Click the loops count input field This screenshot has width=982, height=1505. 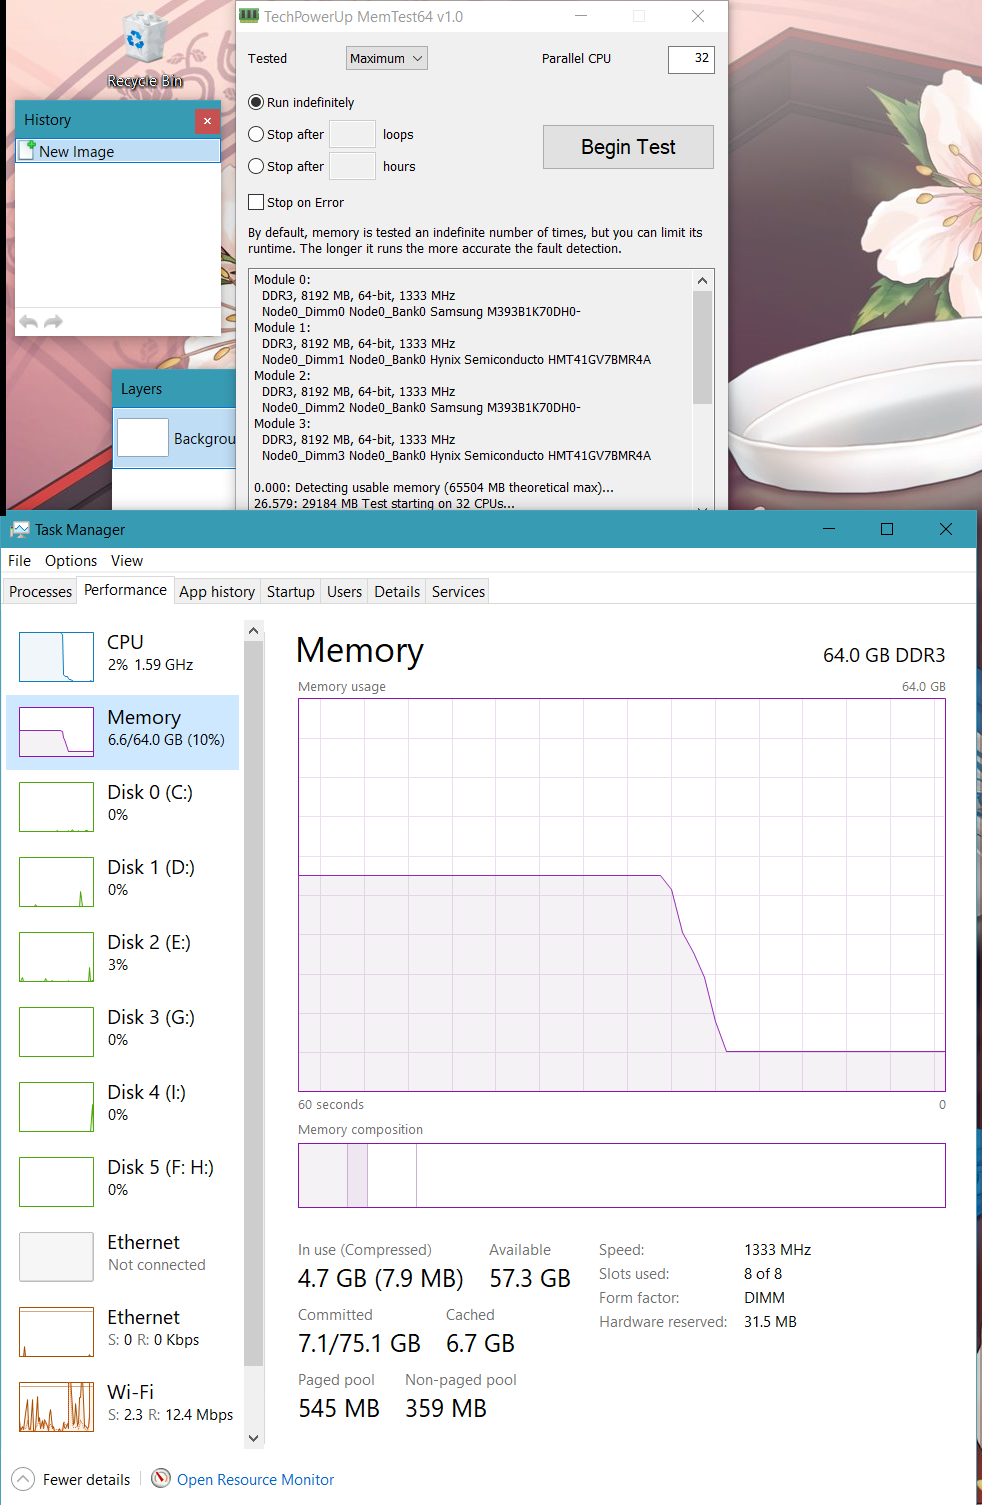pyautogui.click(x=352, y=134)
